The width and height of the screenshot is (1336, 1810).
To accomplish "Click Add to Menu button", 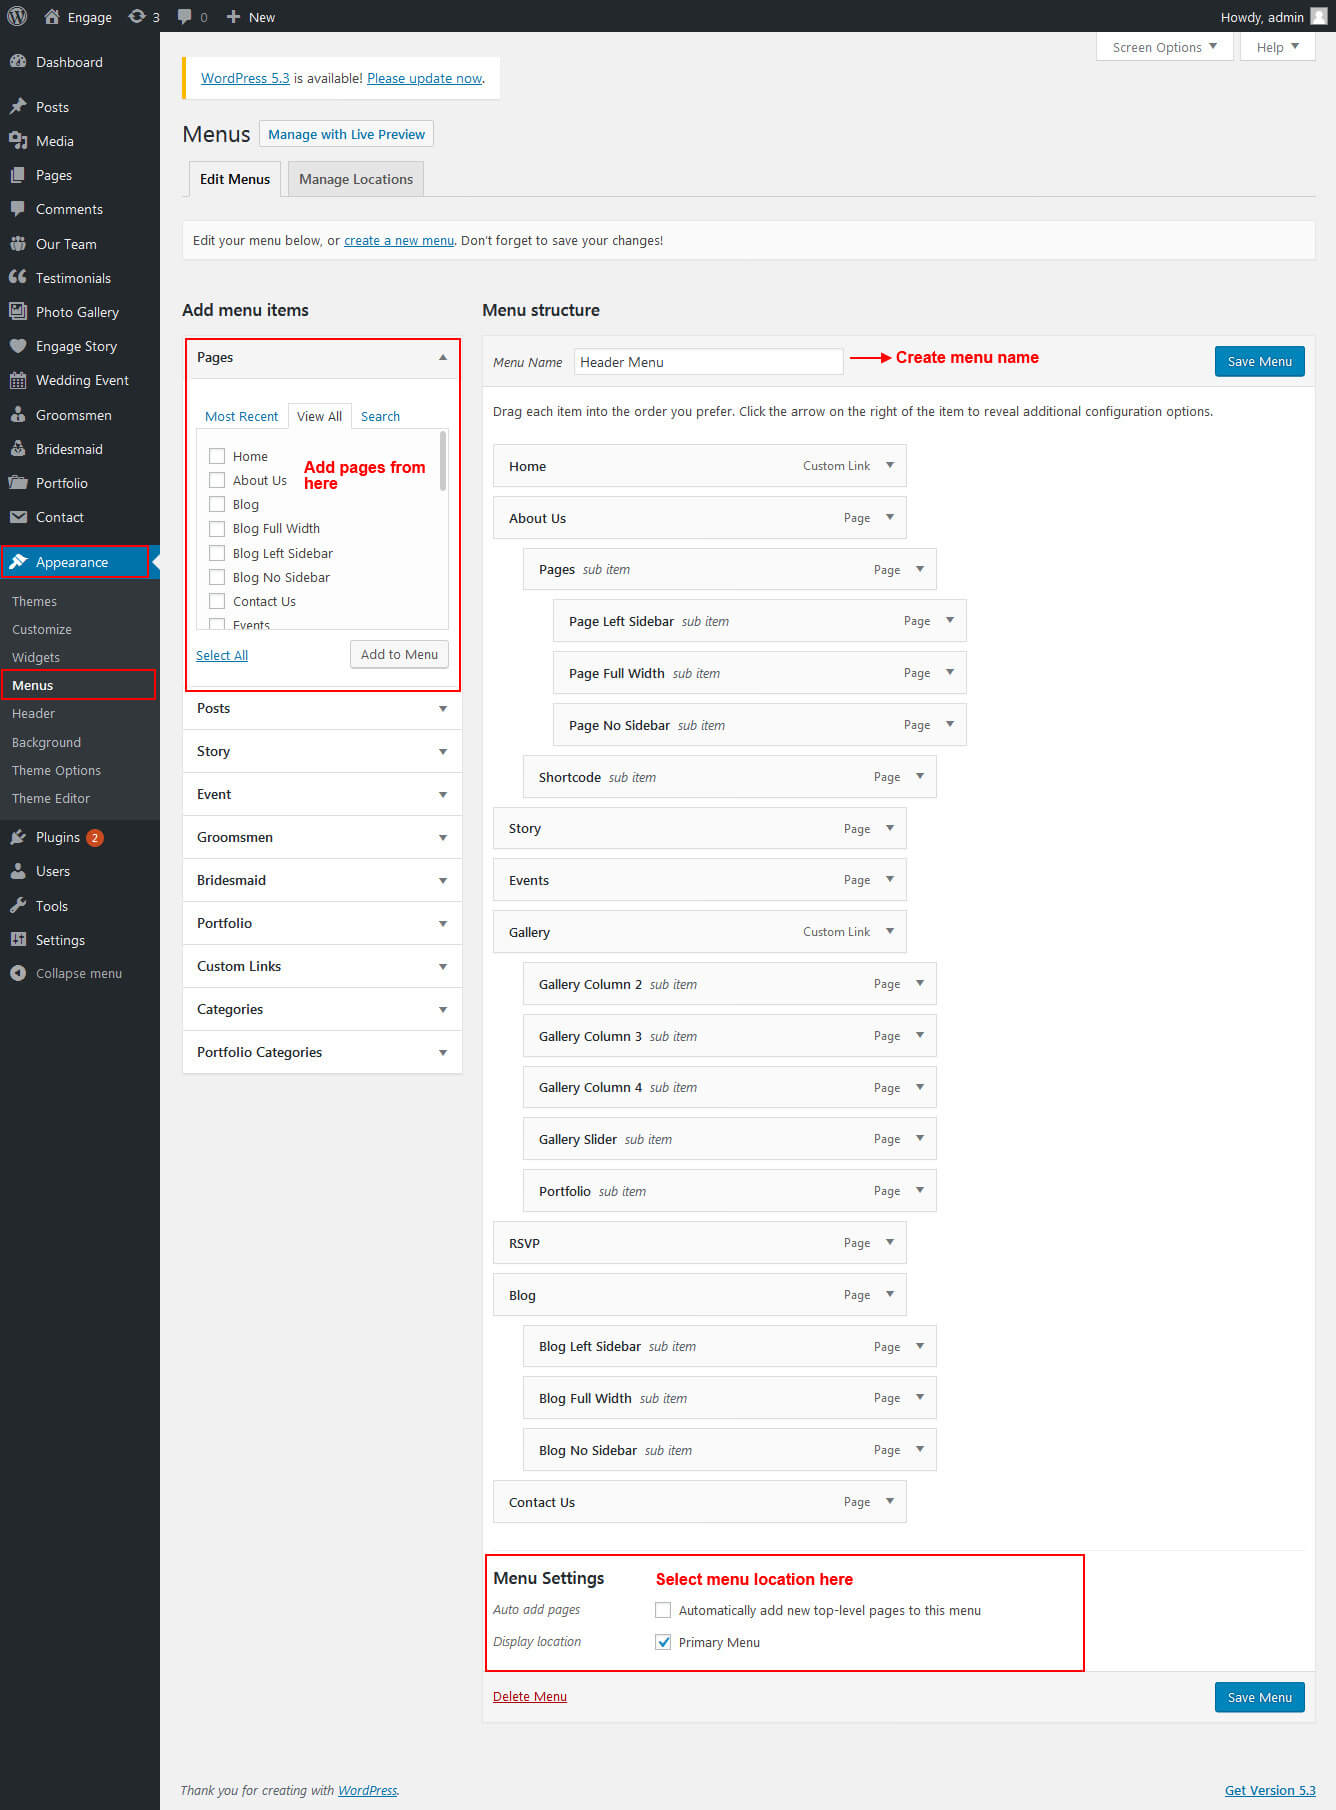I will (399, 654).
